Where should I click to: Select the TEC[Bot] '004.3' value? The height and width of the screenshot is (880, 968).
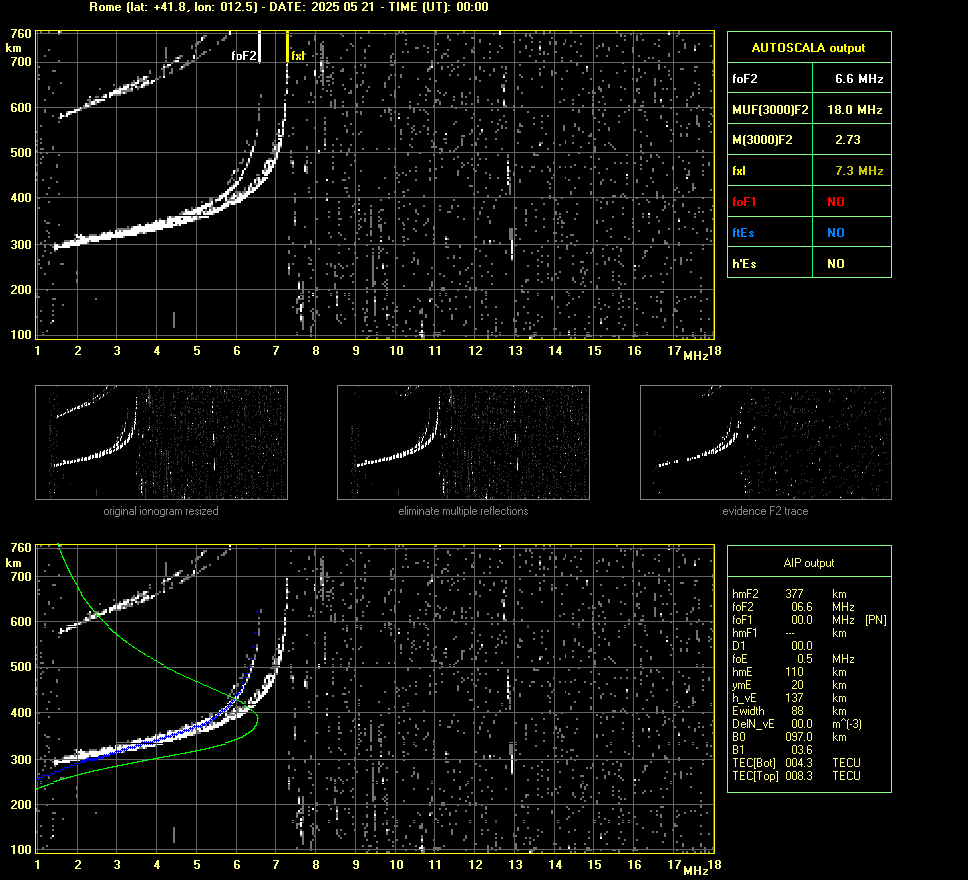[x=798, y=762]
